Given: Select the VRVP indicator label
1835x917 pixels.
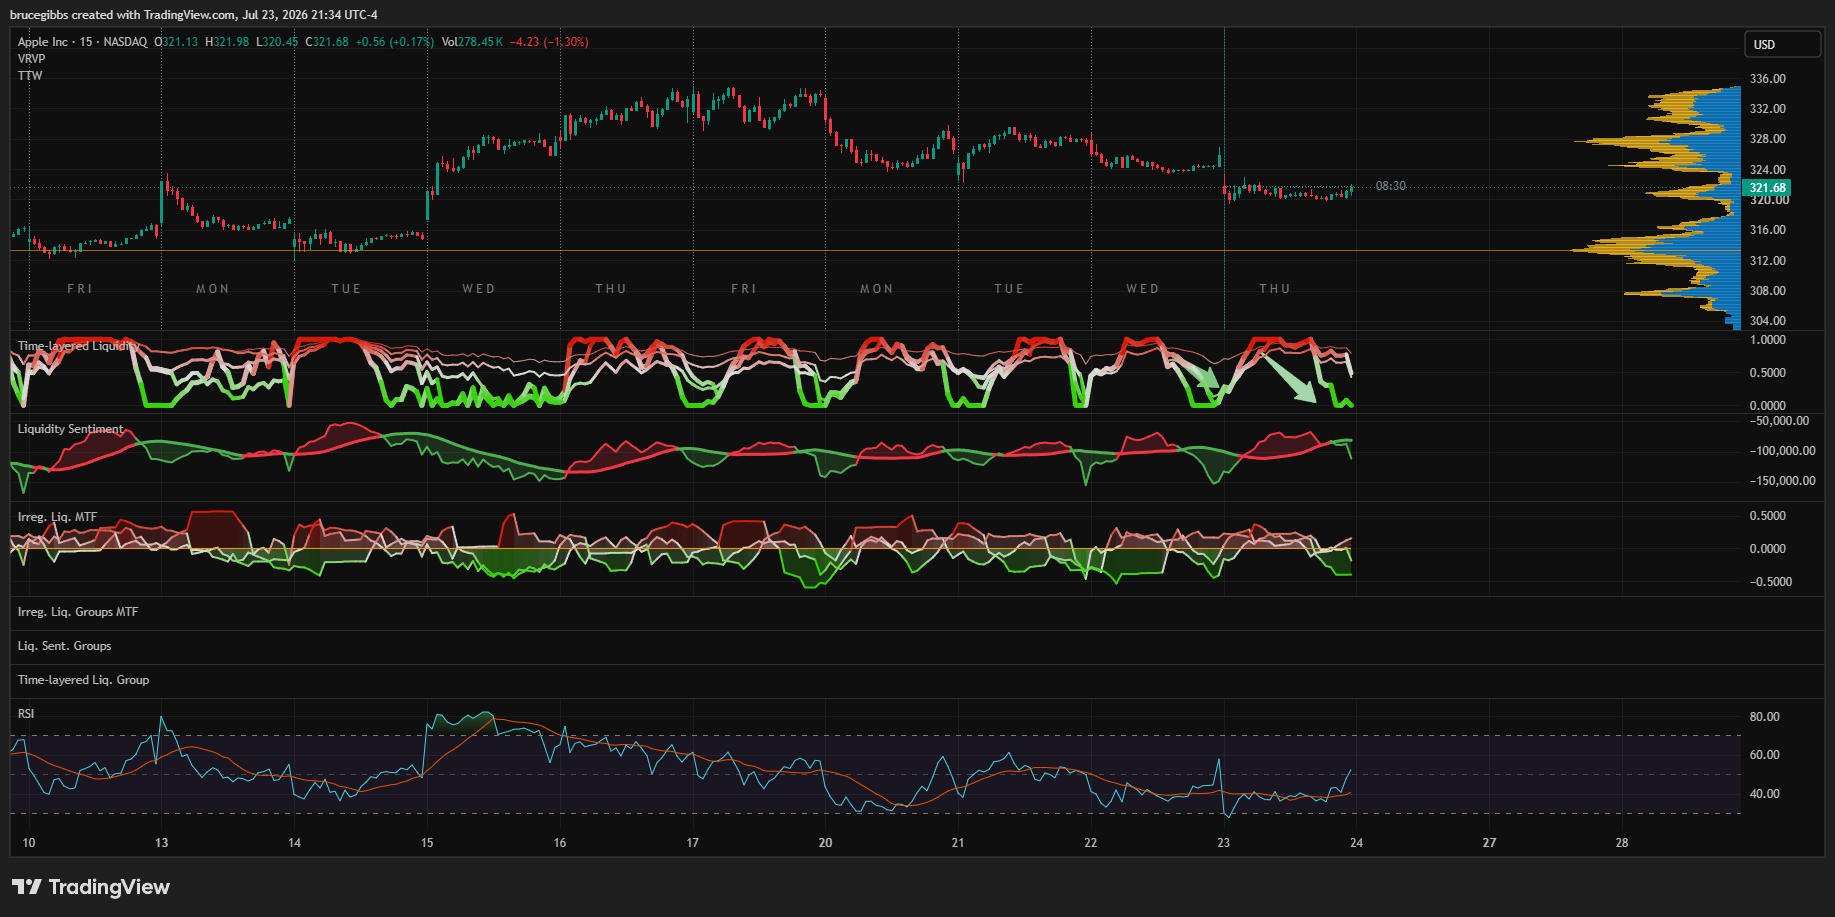Looking at the screenshot, I should coord(31,59).
